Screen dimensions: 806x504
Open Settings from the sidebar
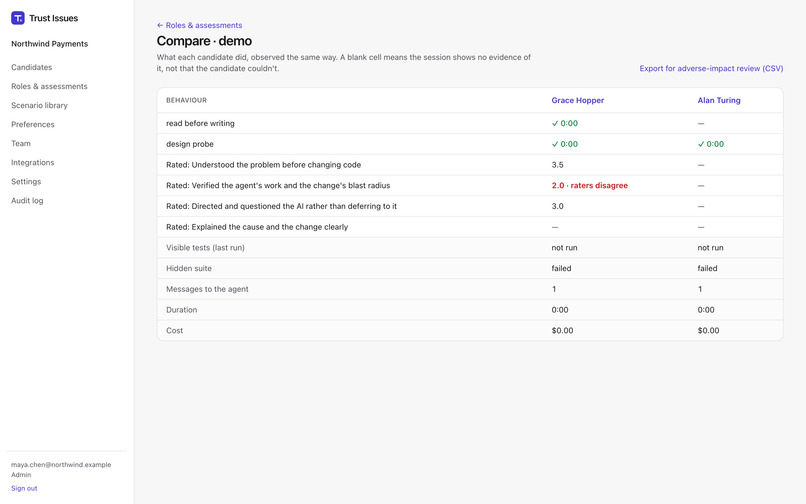(x=26, y=182)
